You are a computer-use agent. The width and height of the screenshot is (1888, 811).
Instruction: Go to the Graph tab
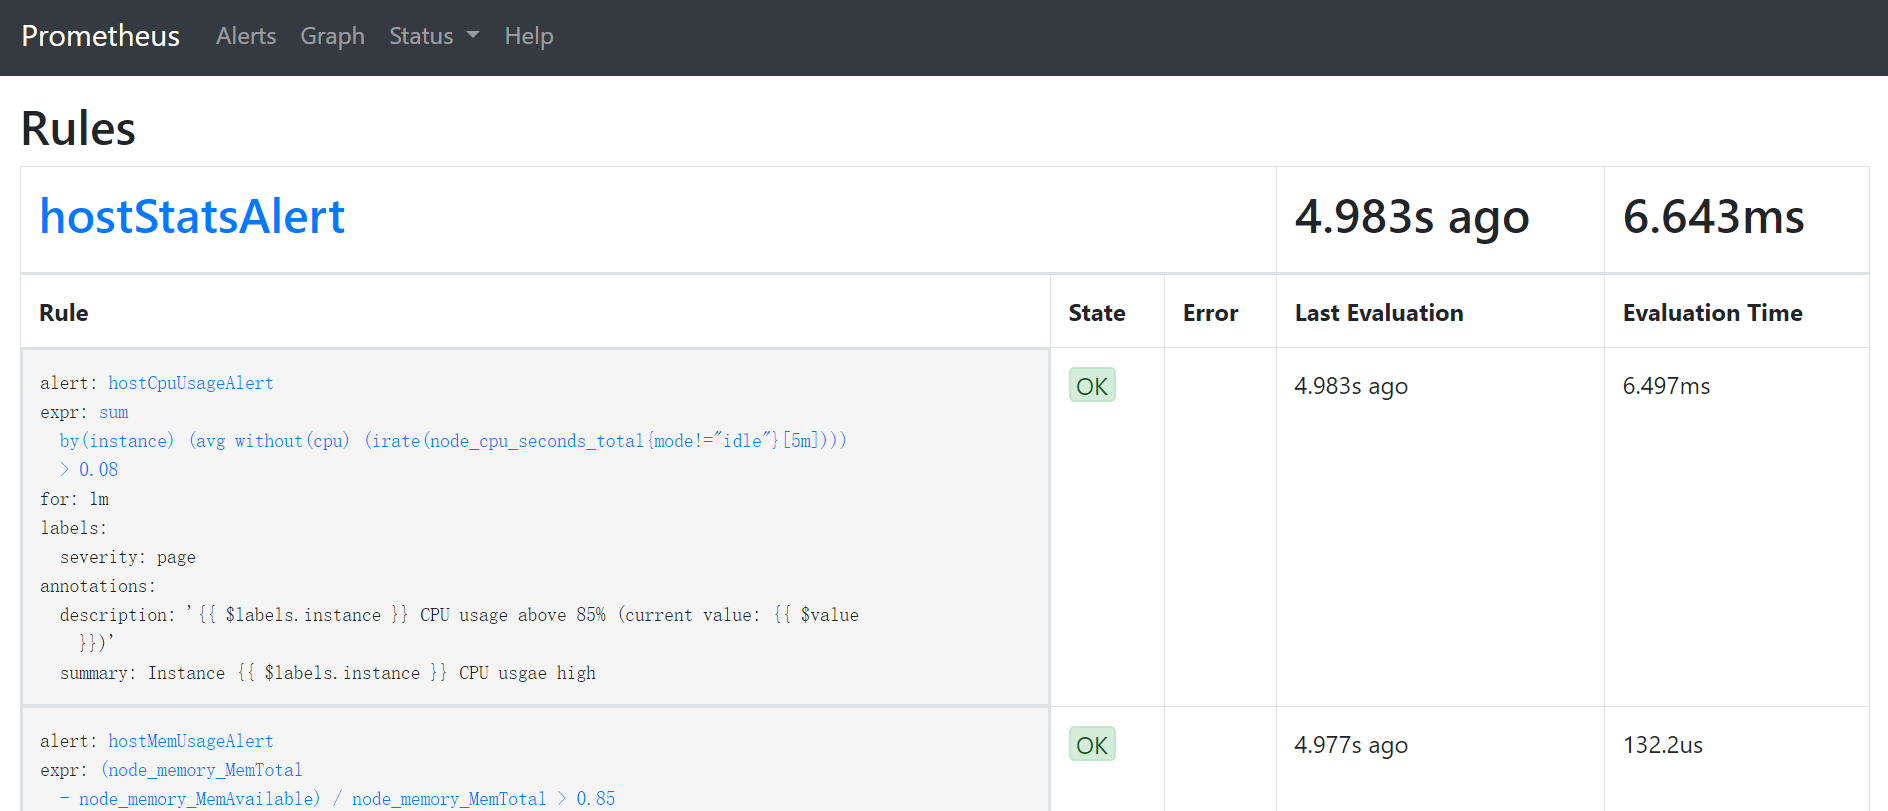coord(332,36)
